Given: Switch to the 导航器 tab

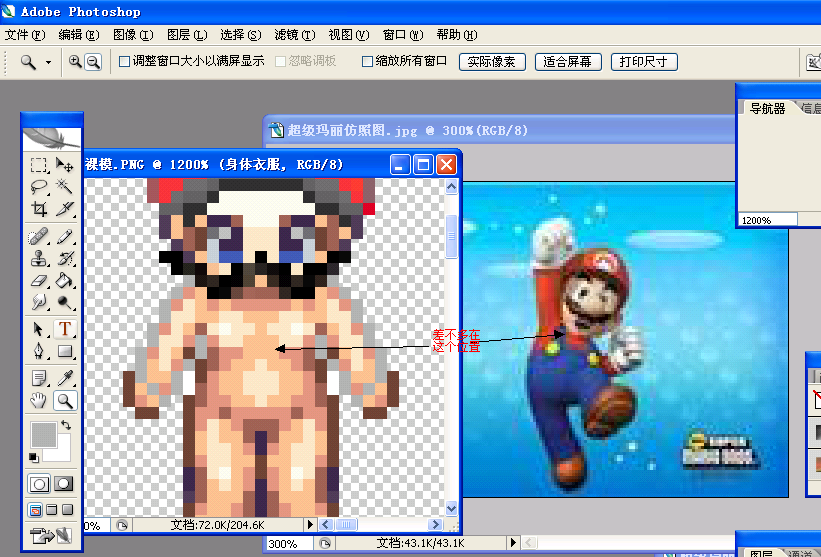Looking at the screenshot, I should (x=768, y=108).
